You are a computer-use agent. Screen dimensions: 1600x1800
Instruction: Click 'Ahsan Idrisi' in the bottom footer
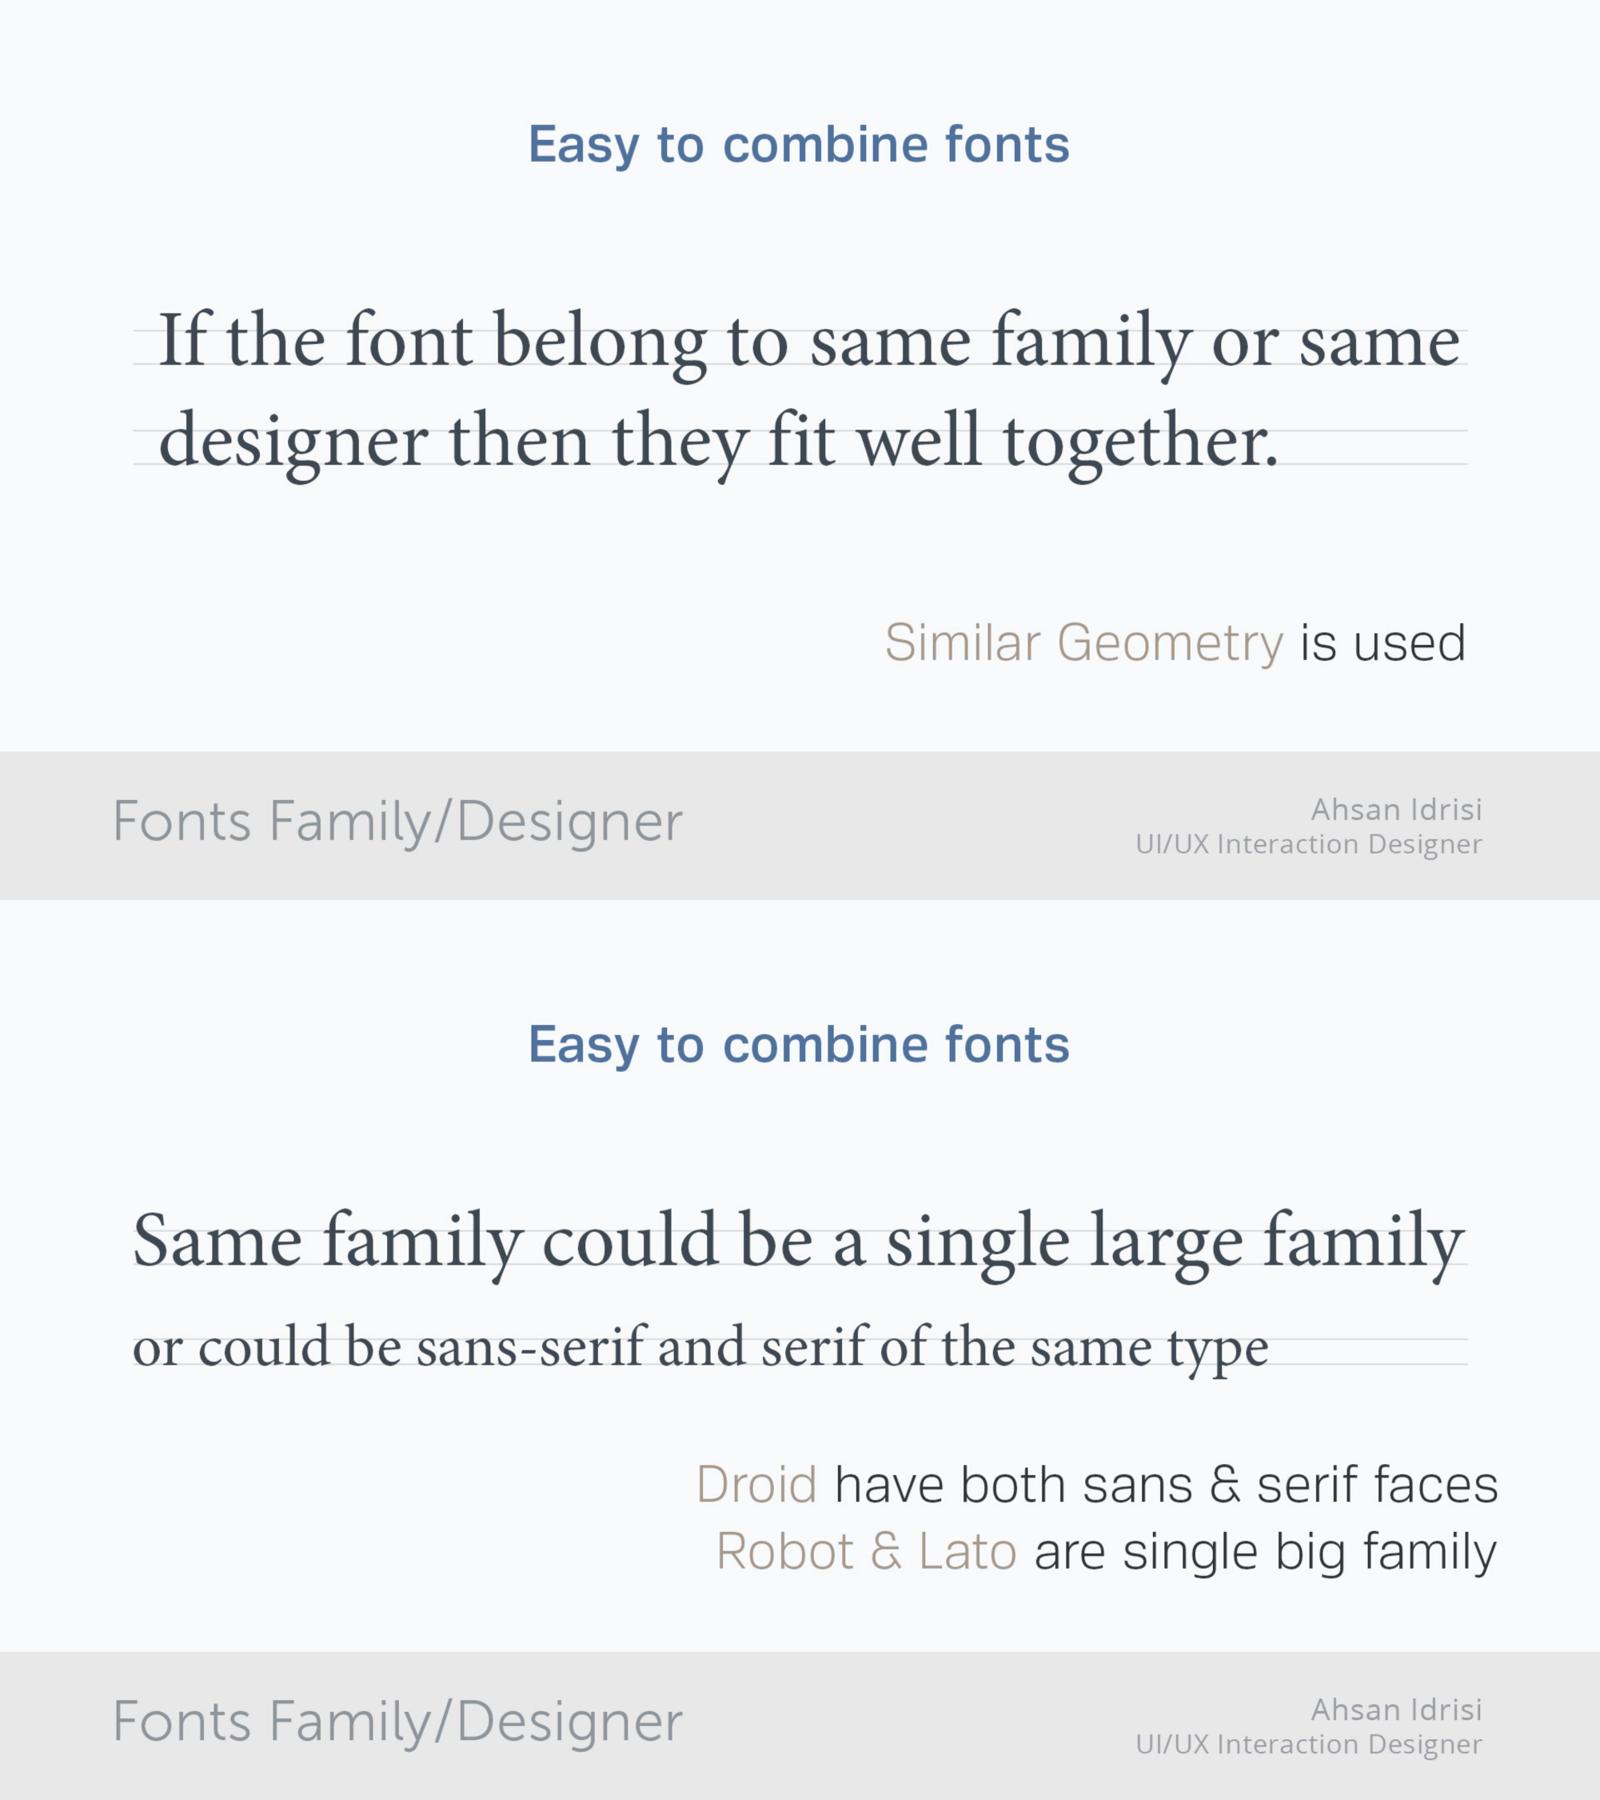(x=1396, y=1709)
